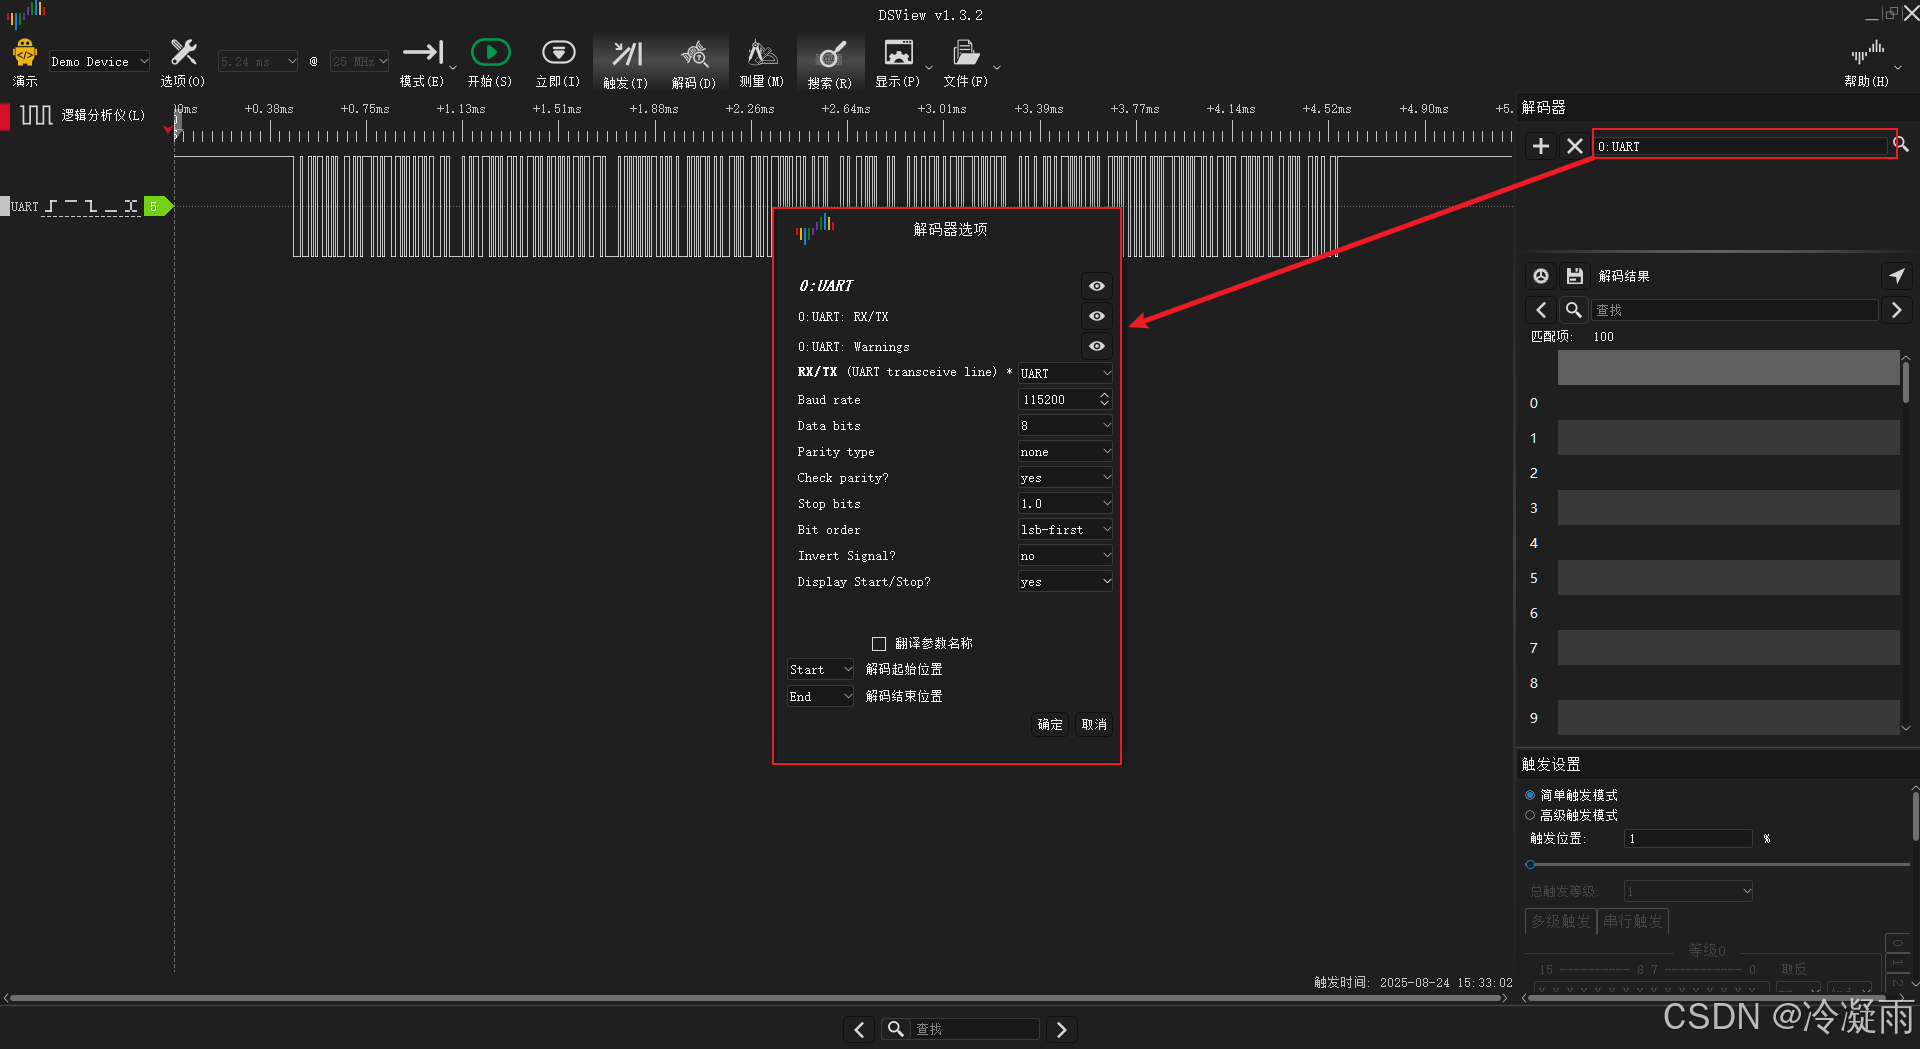Open the Stop bits dropdown
Image resolution: width=1920 pixels, height=1049 pixels.
pyautogui.click(x=1065, y=503)
